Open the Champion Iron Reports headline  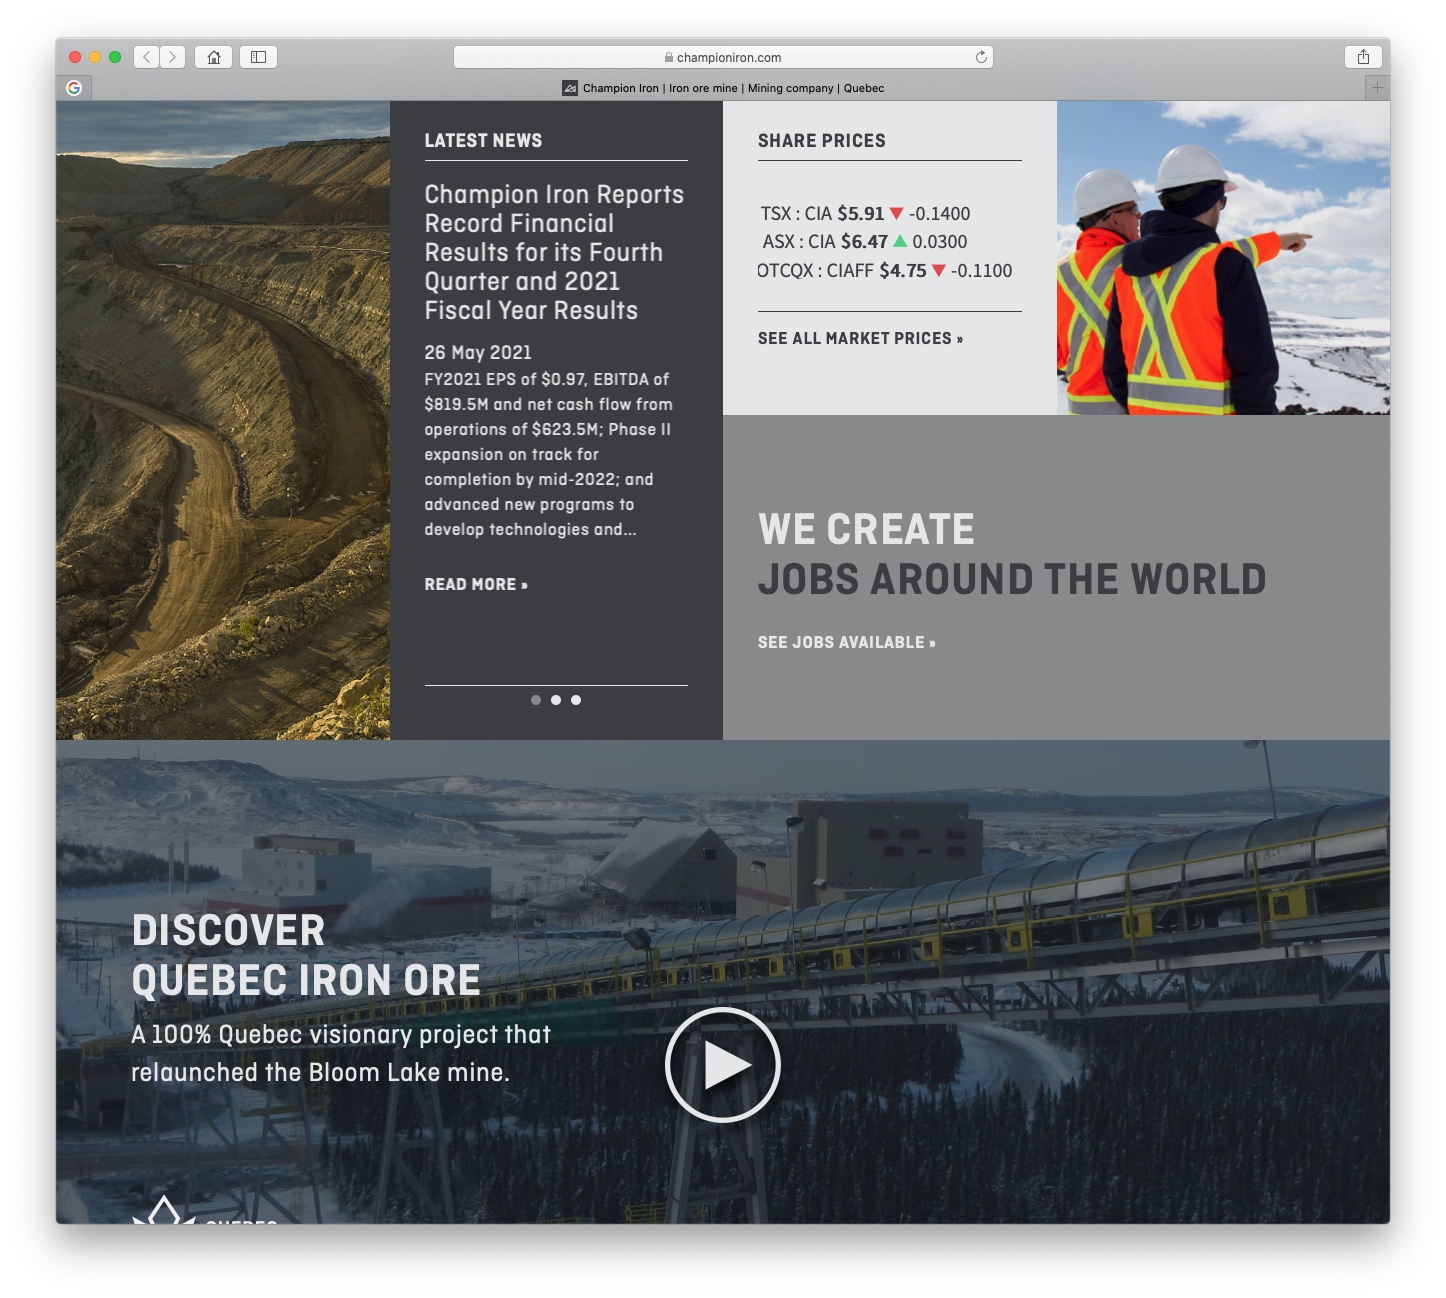point(554,252)
